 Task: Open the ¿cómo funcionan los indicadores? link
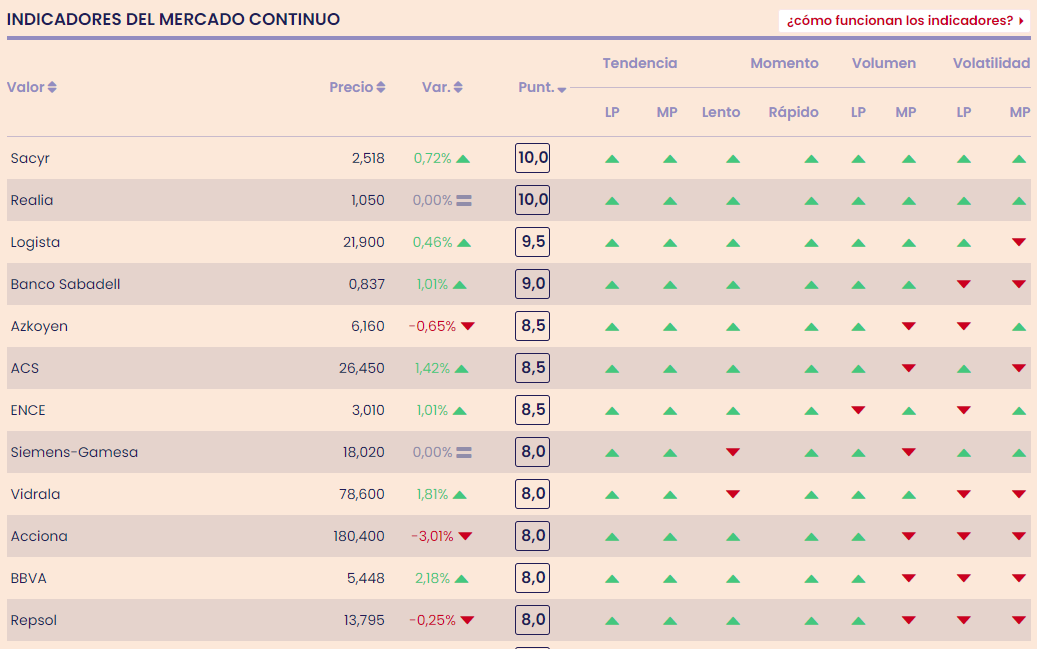(904, 21)
